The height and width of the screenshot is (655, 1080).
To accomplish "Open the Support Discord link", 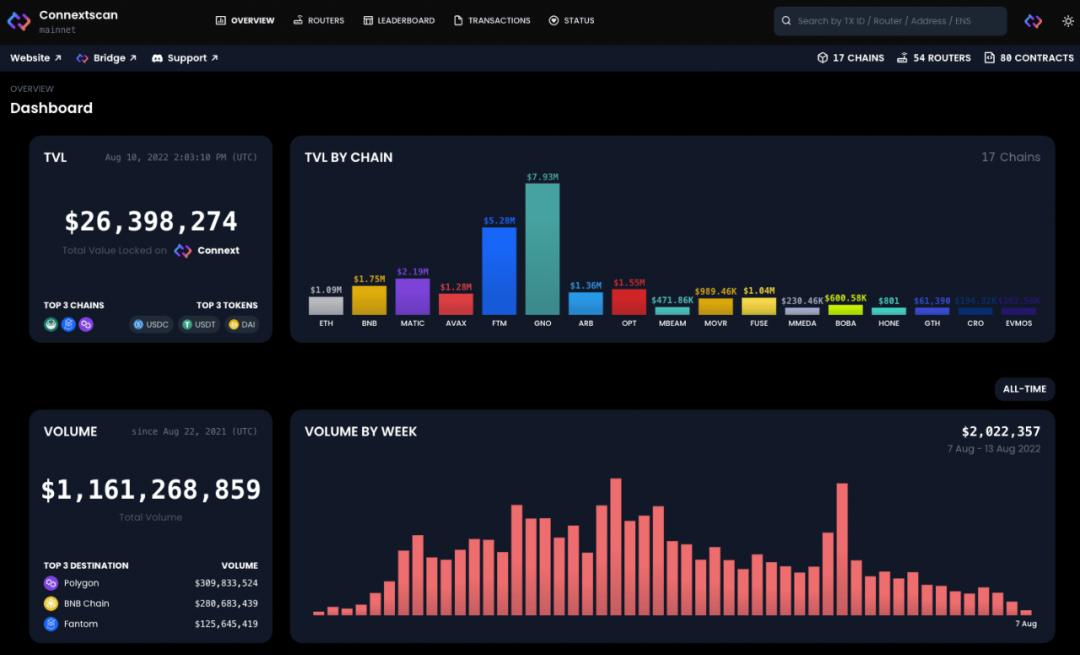I will [x=185, y=58].
